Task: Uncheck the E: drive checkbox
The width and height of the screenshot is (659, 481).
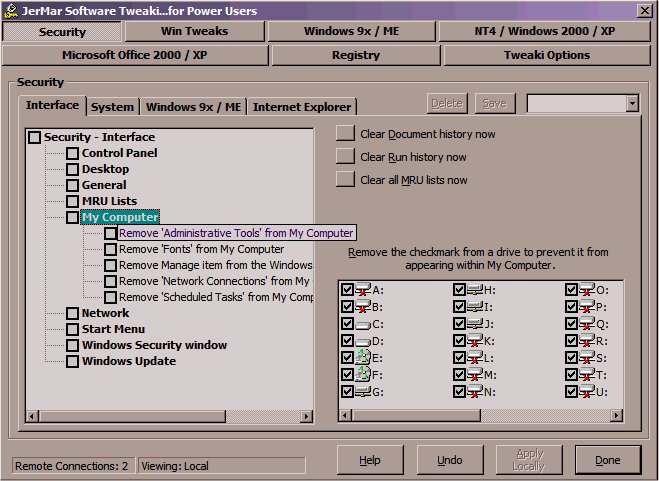Action: (347, 358)
